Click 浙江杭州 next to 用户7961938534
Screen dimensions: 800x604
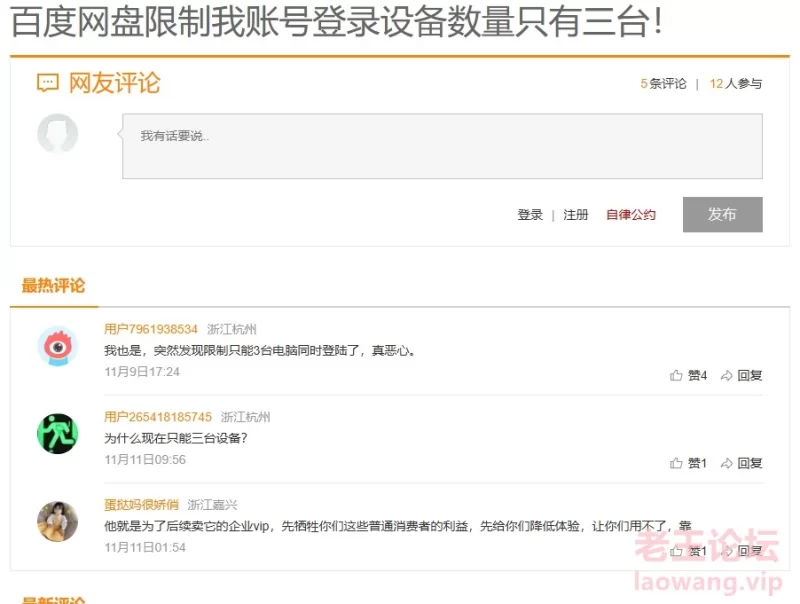coord(232,329)
